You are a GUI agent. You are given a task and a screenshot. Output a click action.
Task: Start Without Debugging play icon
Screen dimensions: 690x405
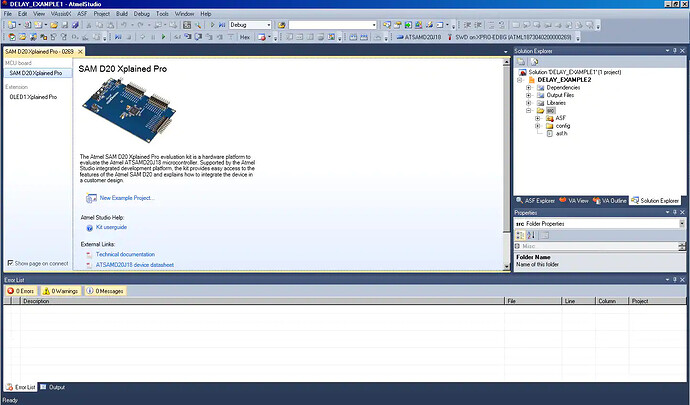coord(212,25)
